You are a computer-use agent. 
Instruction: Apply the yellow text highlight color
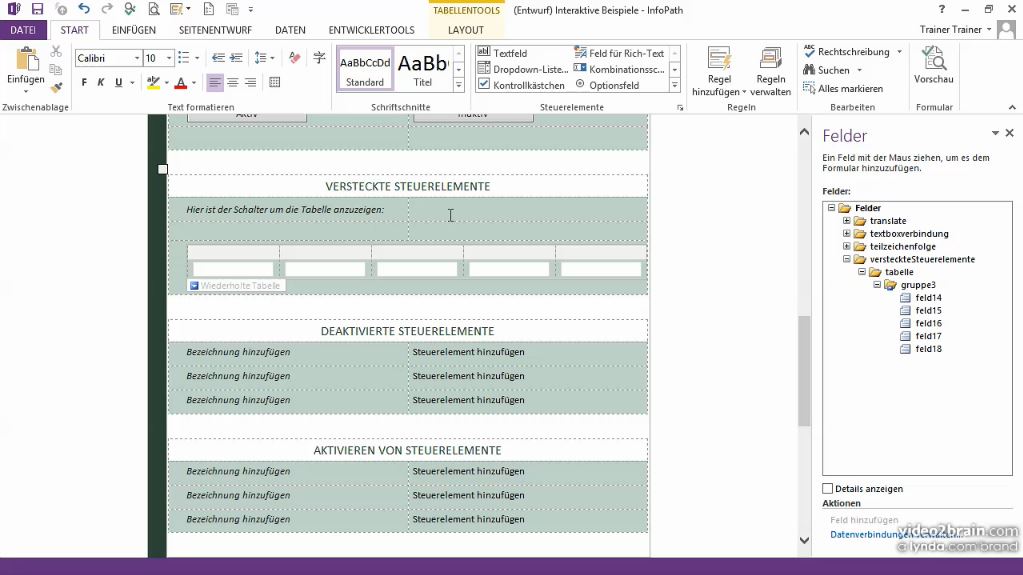tap(153, 82)
